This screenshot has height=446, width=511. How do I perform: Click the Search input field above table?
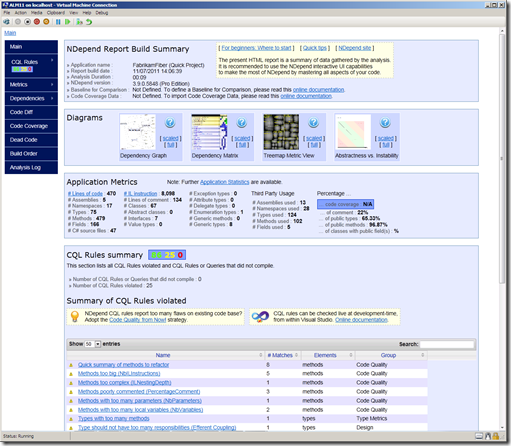pos(447,344)
